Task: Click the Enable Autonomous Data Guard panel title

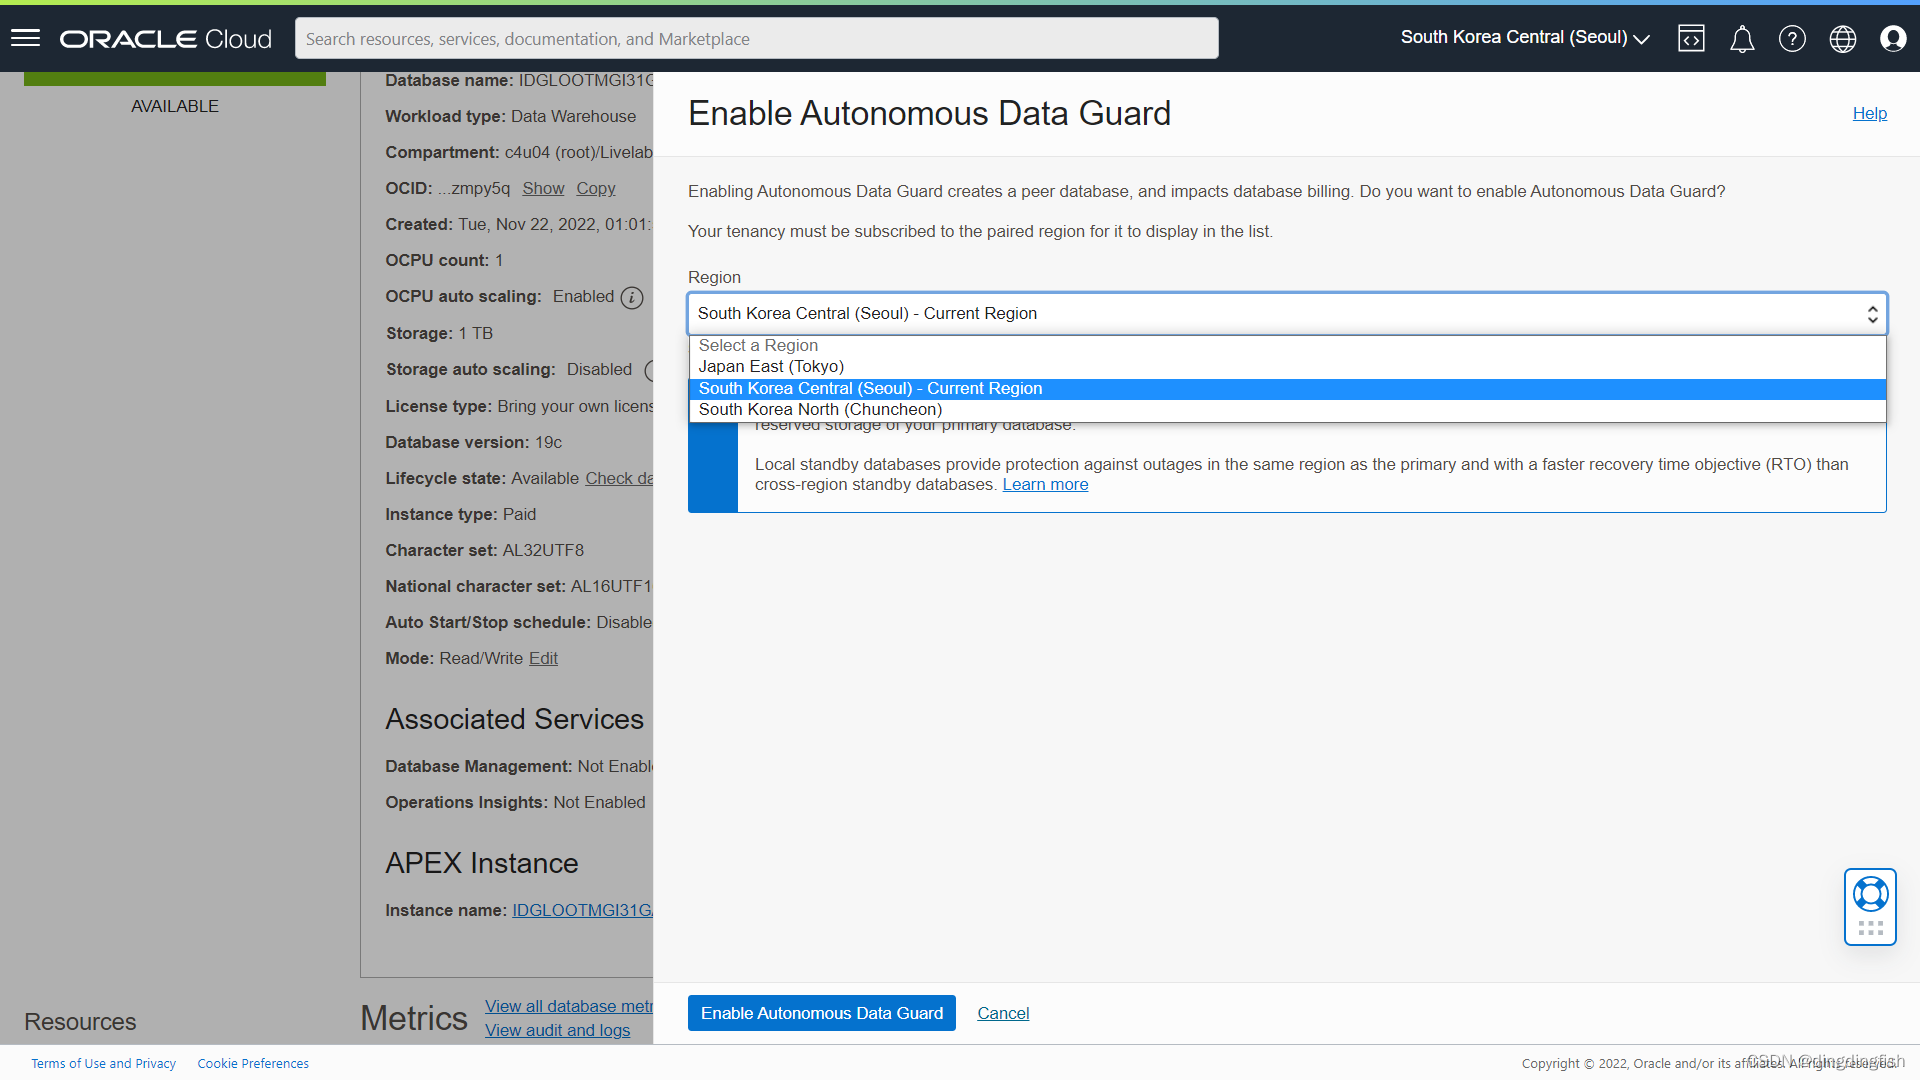Action: [929, 114]
